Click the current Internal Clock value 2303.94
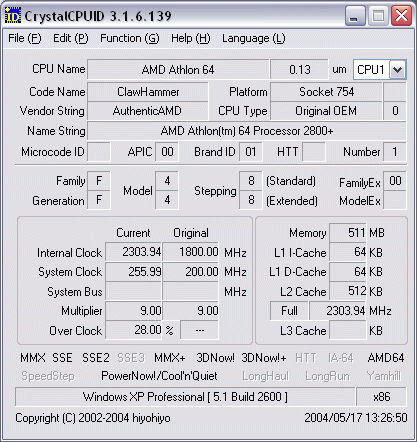The height and width of the screenshot is (442, 417). 133,252
